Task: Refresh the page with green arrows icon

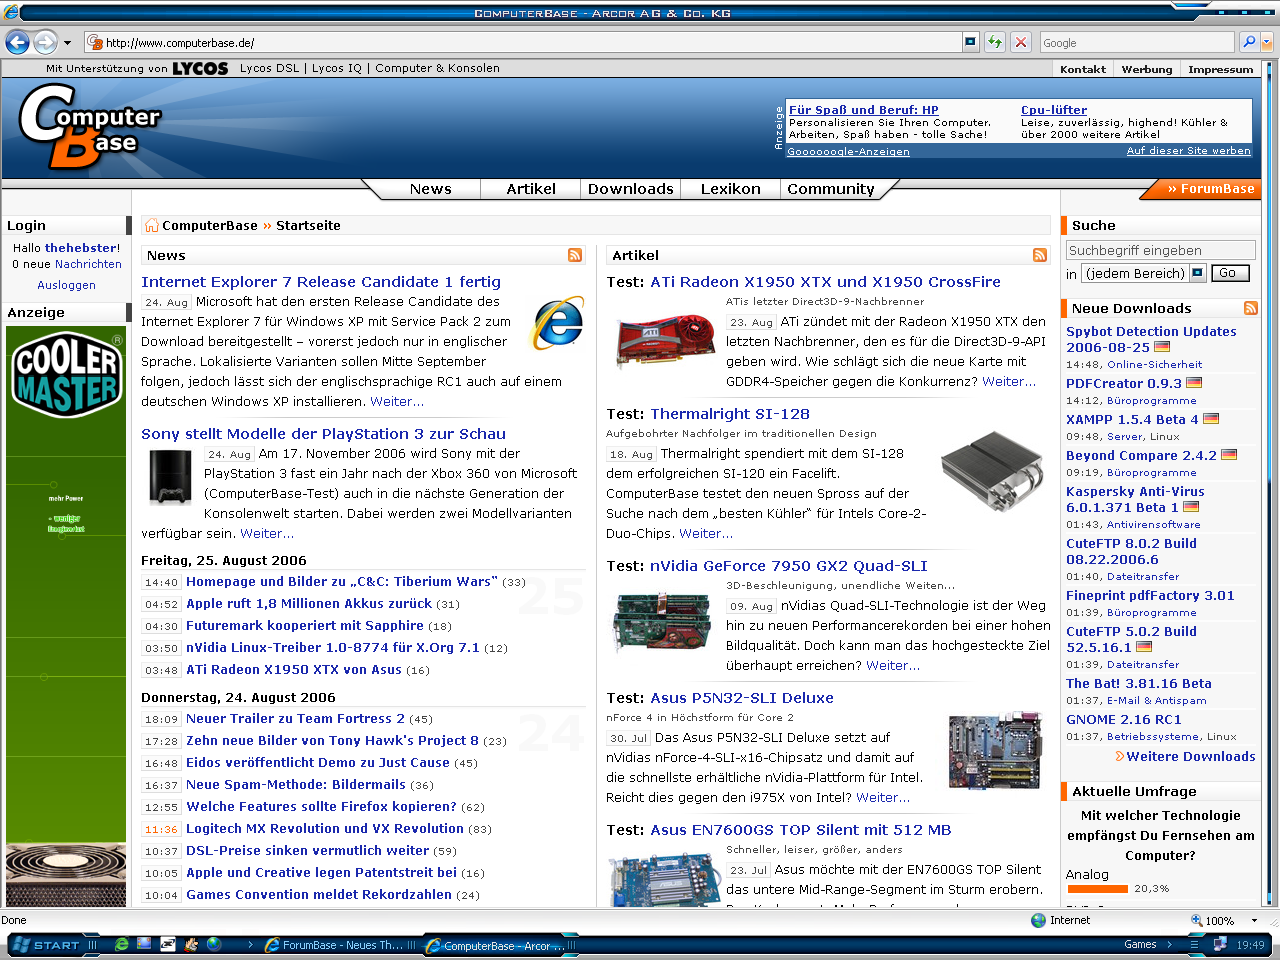Action: click(995, 42)
